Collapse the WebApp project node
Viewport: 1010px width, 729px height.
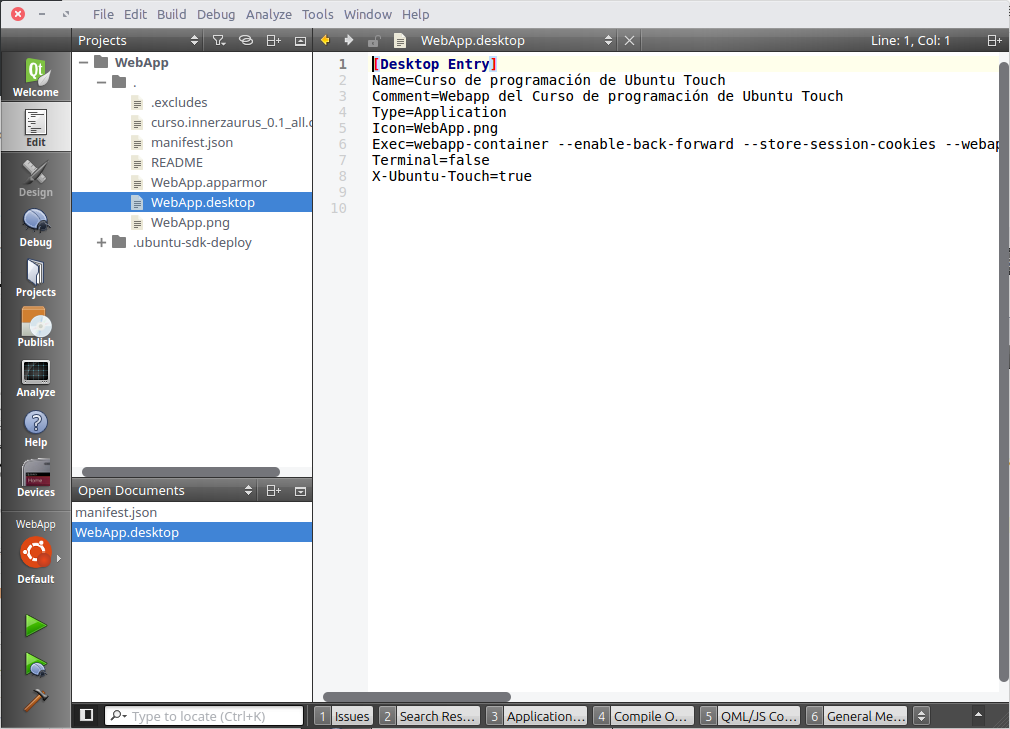pyautogui.click(x=83, y=62)
